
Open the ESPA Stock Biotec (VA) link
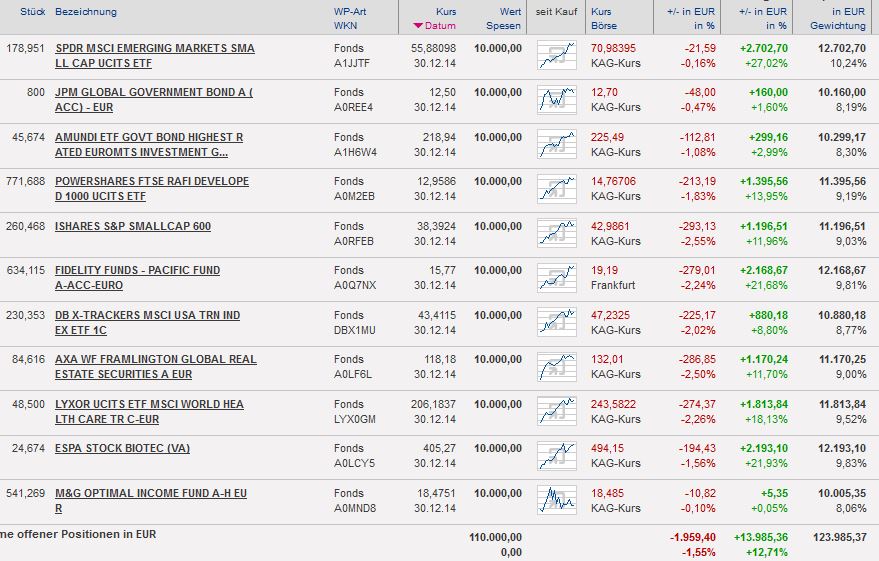coord(122,448)
